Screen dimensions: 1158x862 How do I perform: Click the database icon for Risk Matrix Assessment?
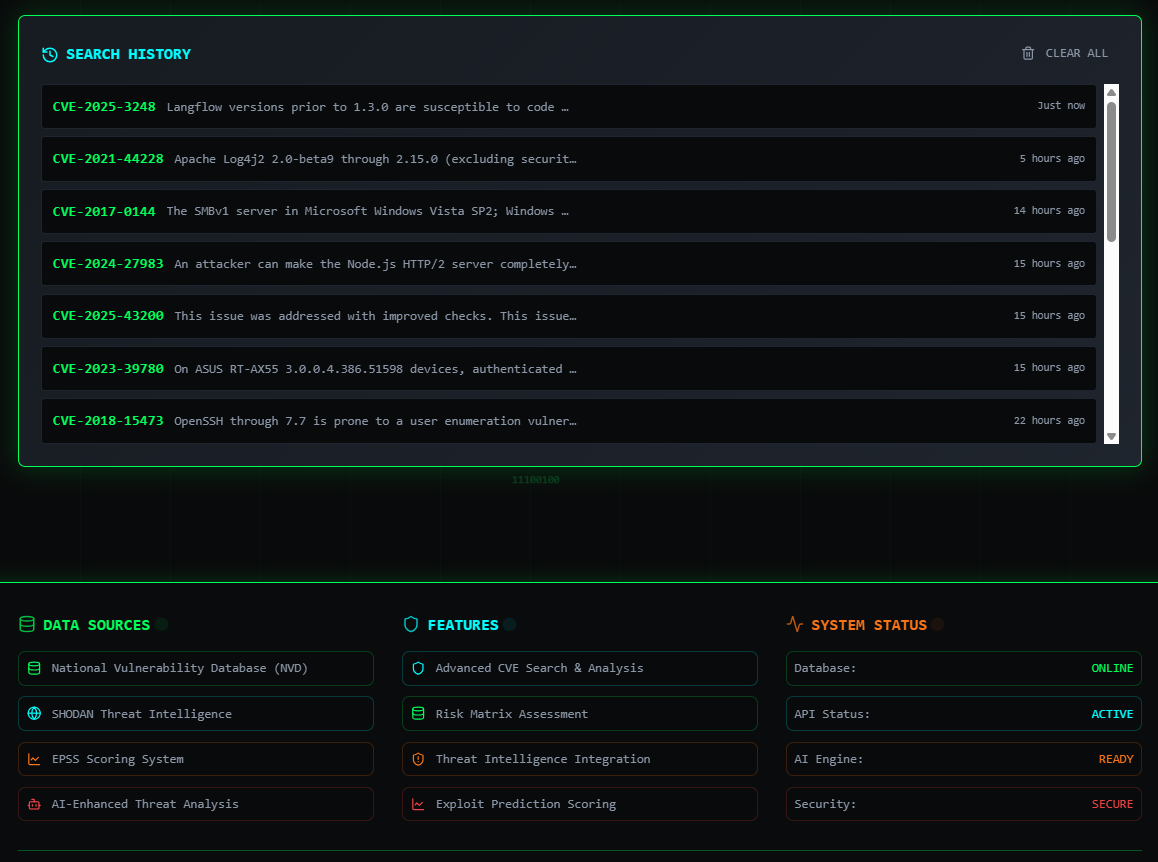418,714
